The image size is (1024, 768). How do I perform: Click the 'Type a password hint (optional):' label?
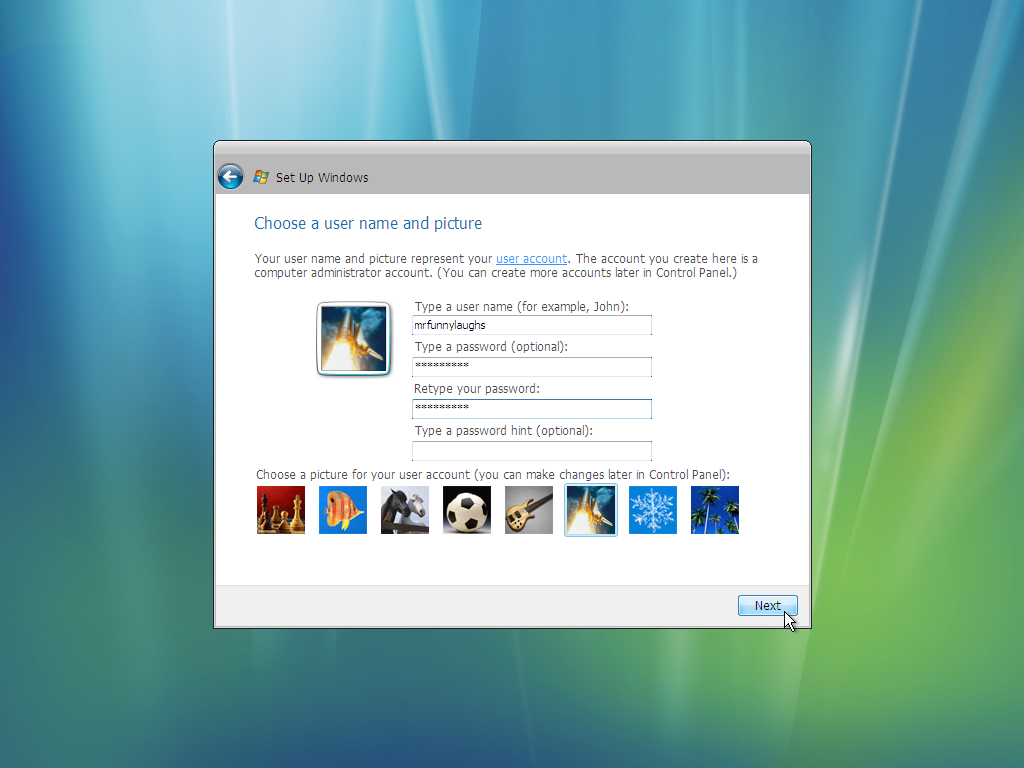tap(504, 431)
